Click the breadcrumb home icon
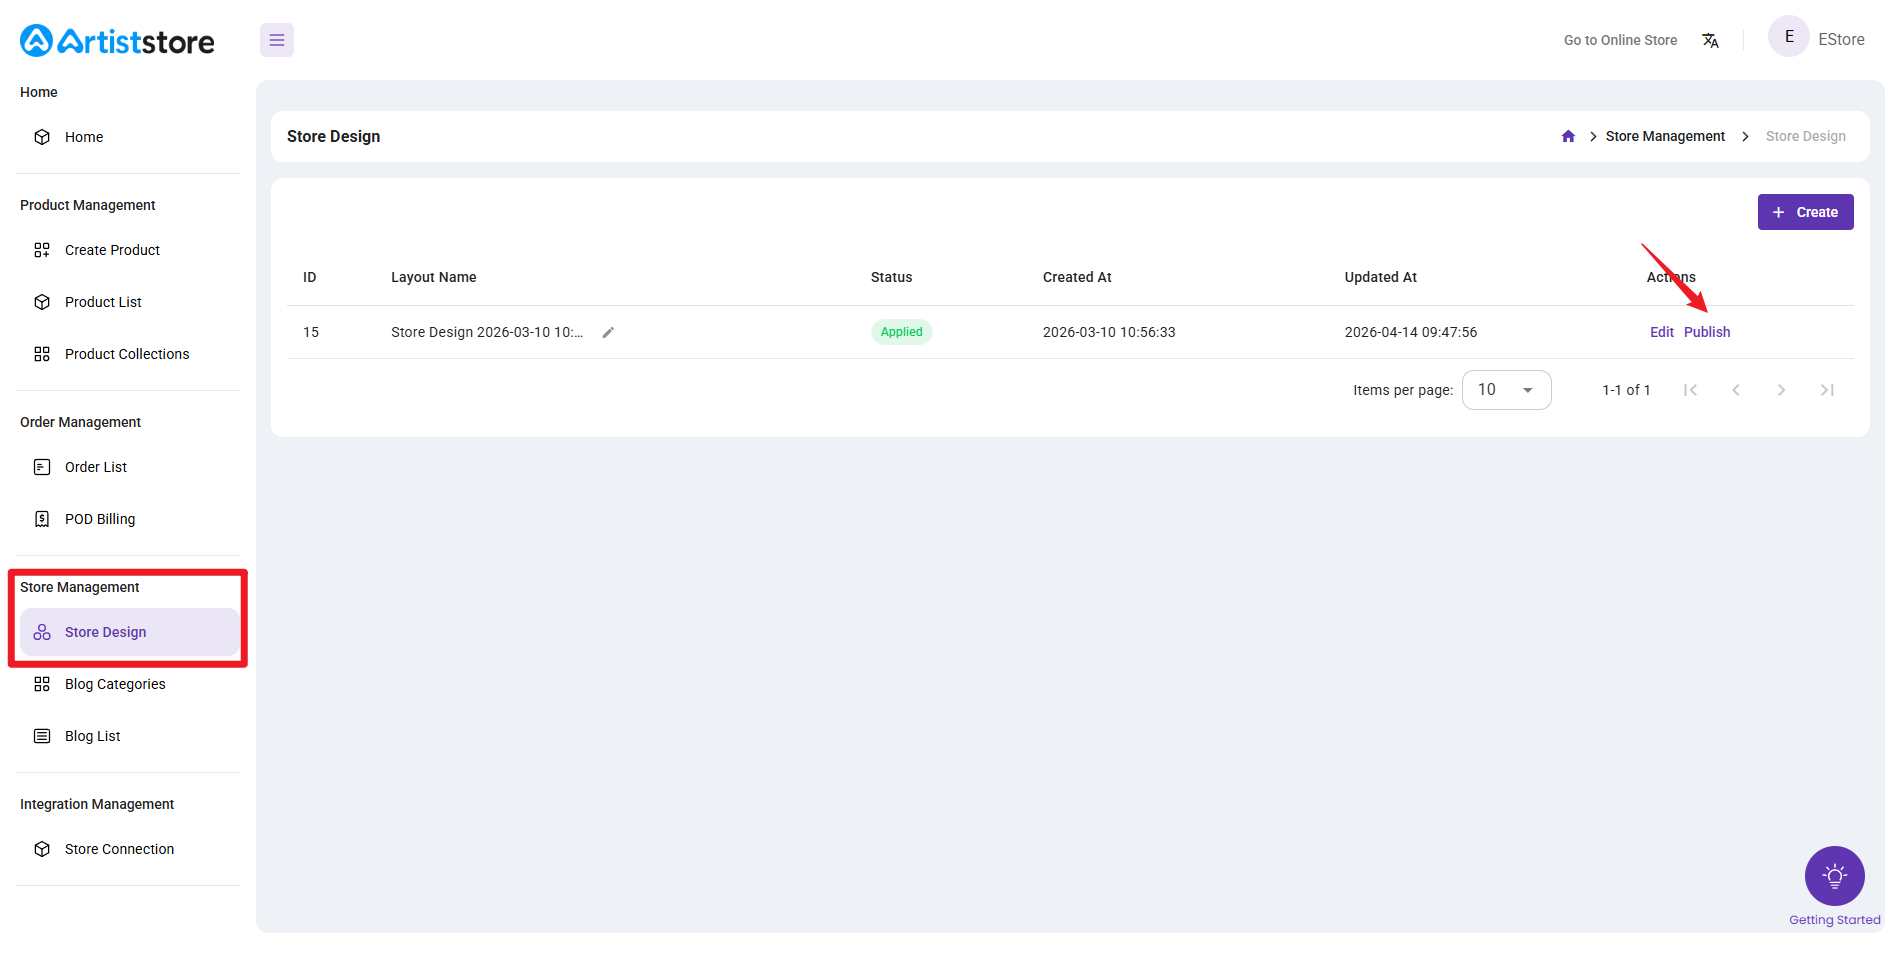1885x953 pixels. (x=1568, y=136)
